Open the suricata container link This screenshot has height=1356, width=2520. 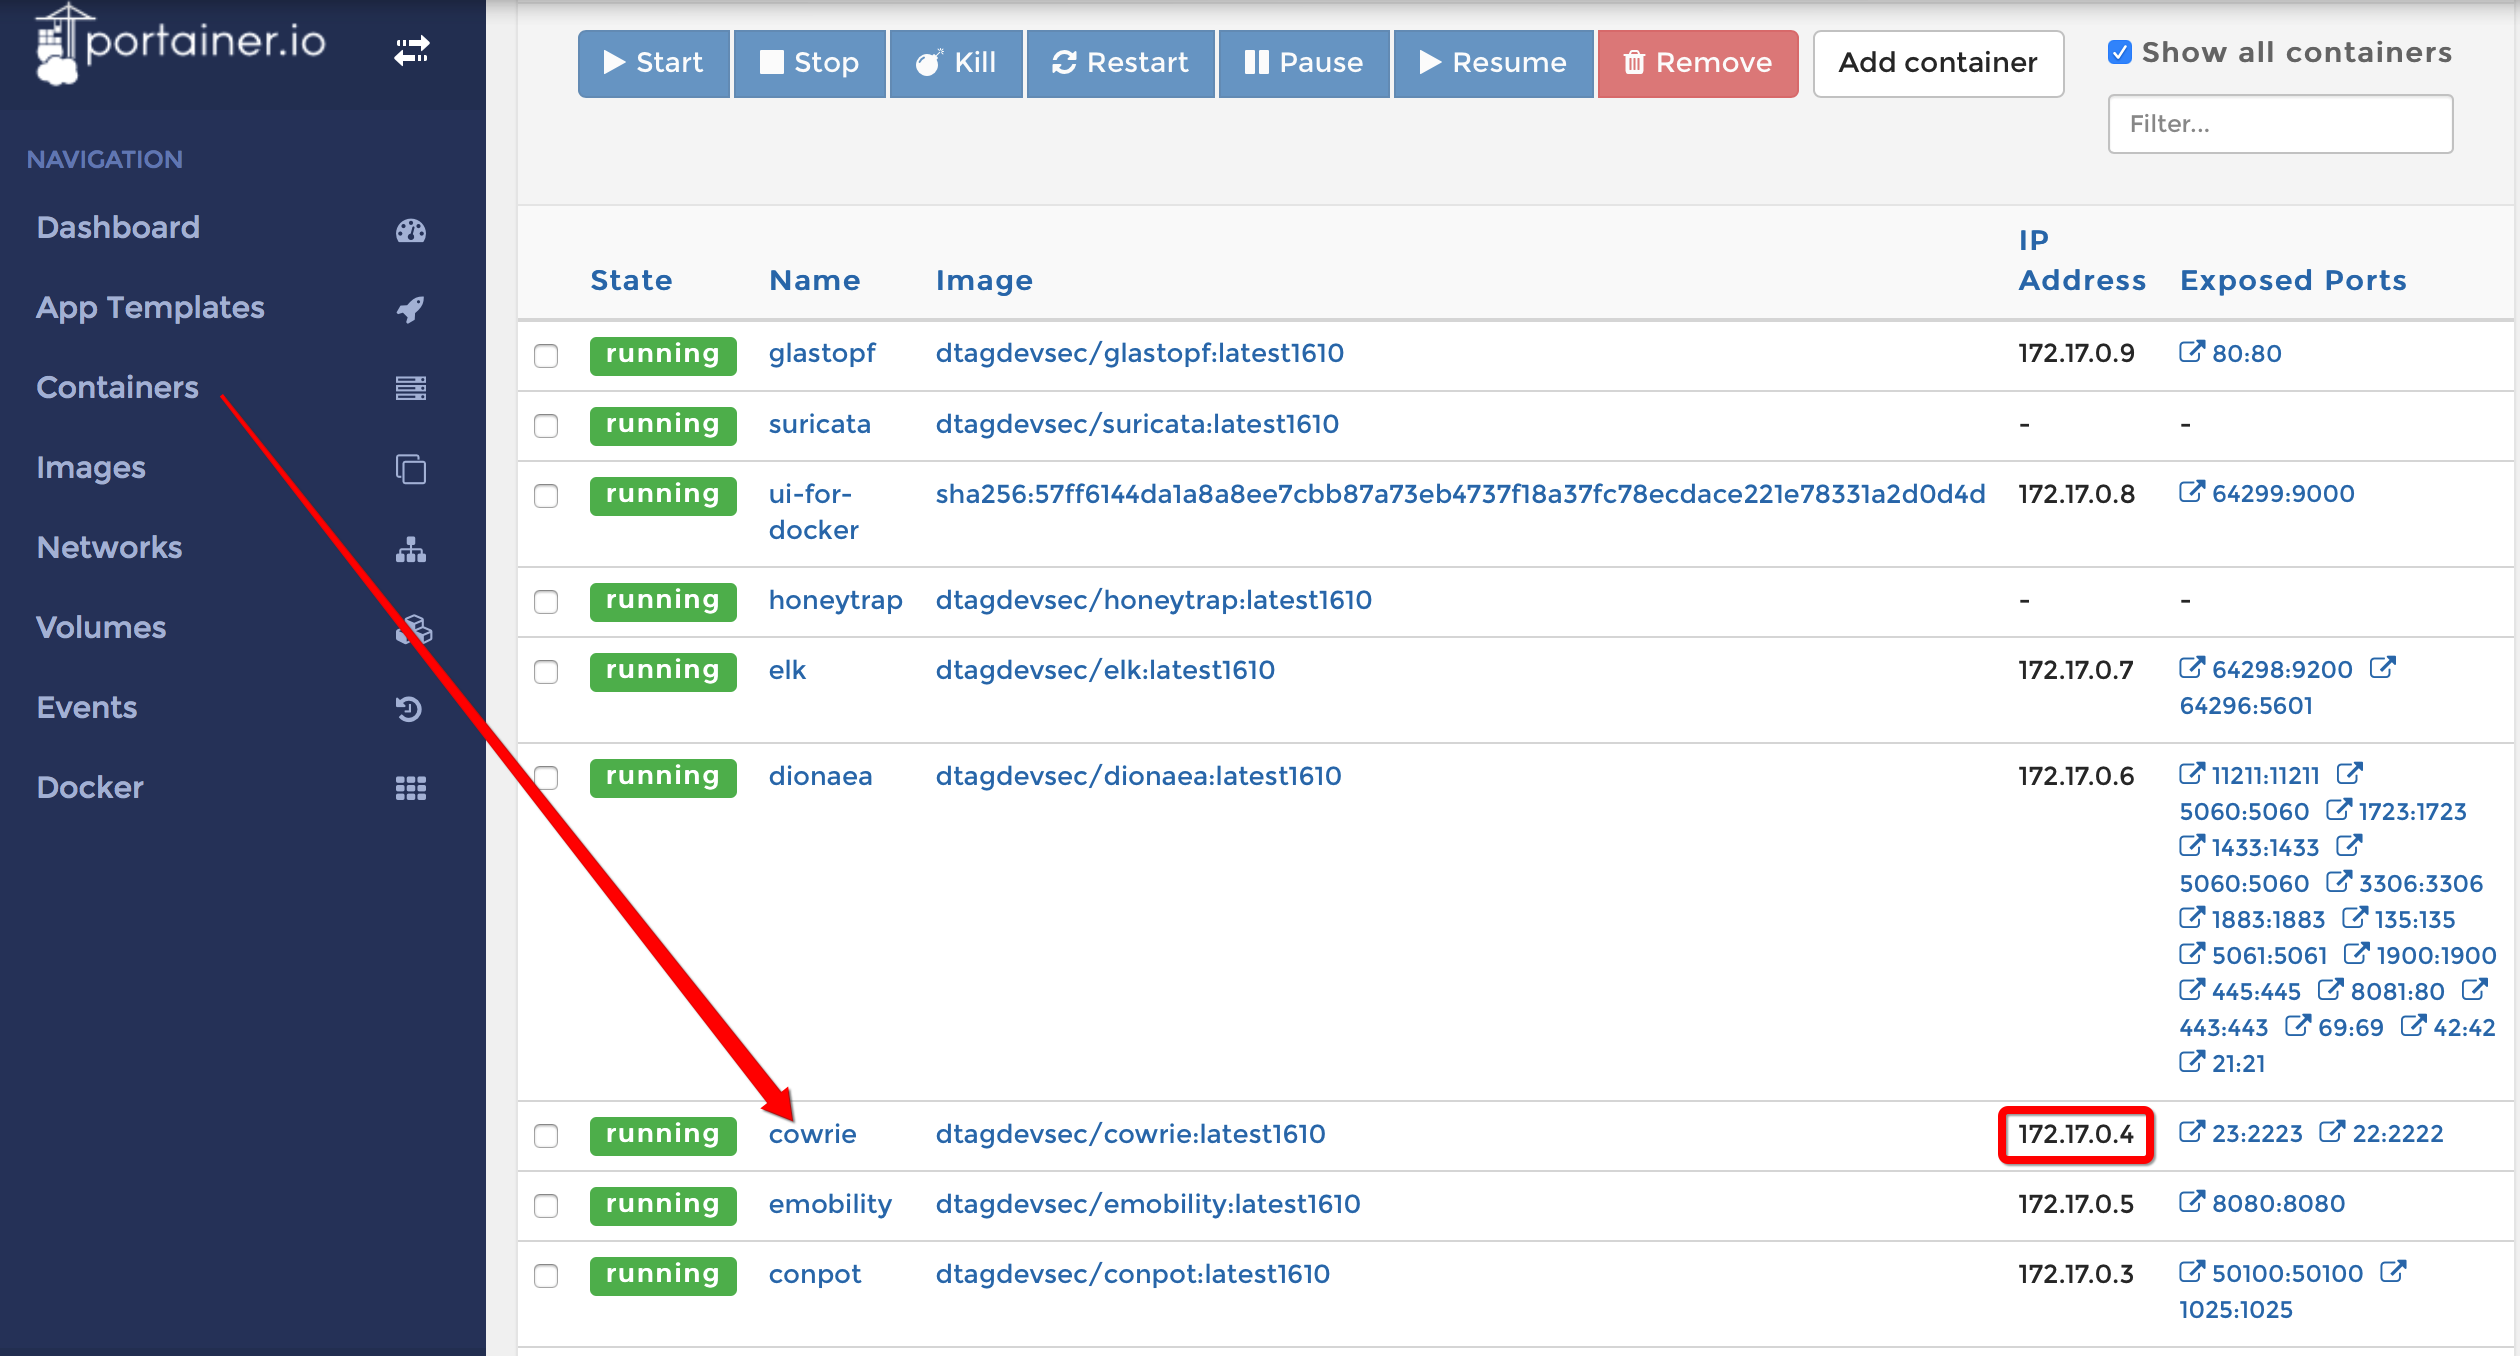click(820, 424)
